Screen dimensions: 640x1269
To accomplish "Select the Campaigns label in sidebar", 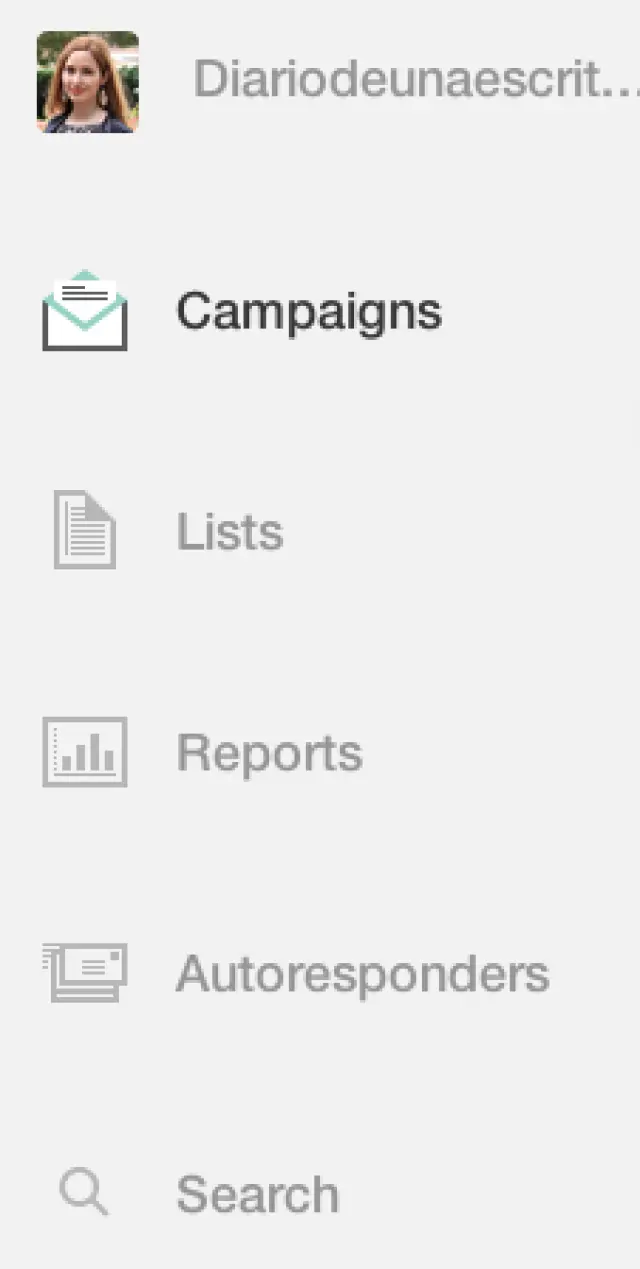I will click(x=309, y=312).
